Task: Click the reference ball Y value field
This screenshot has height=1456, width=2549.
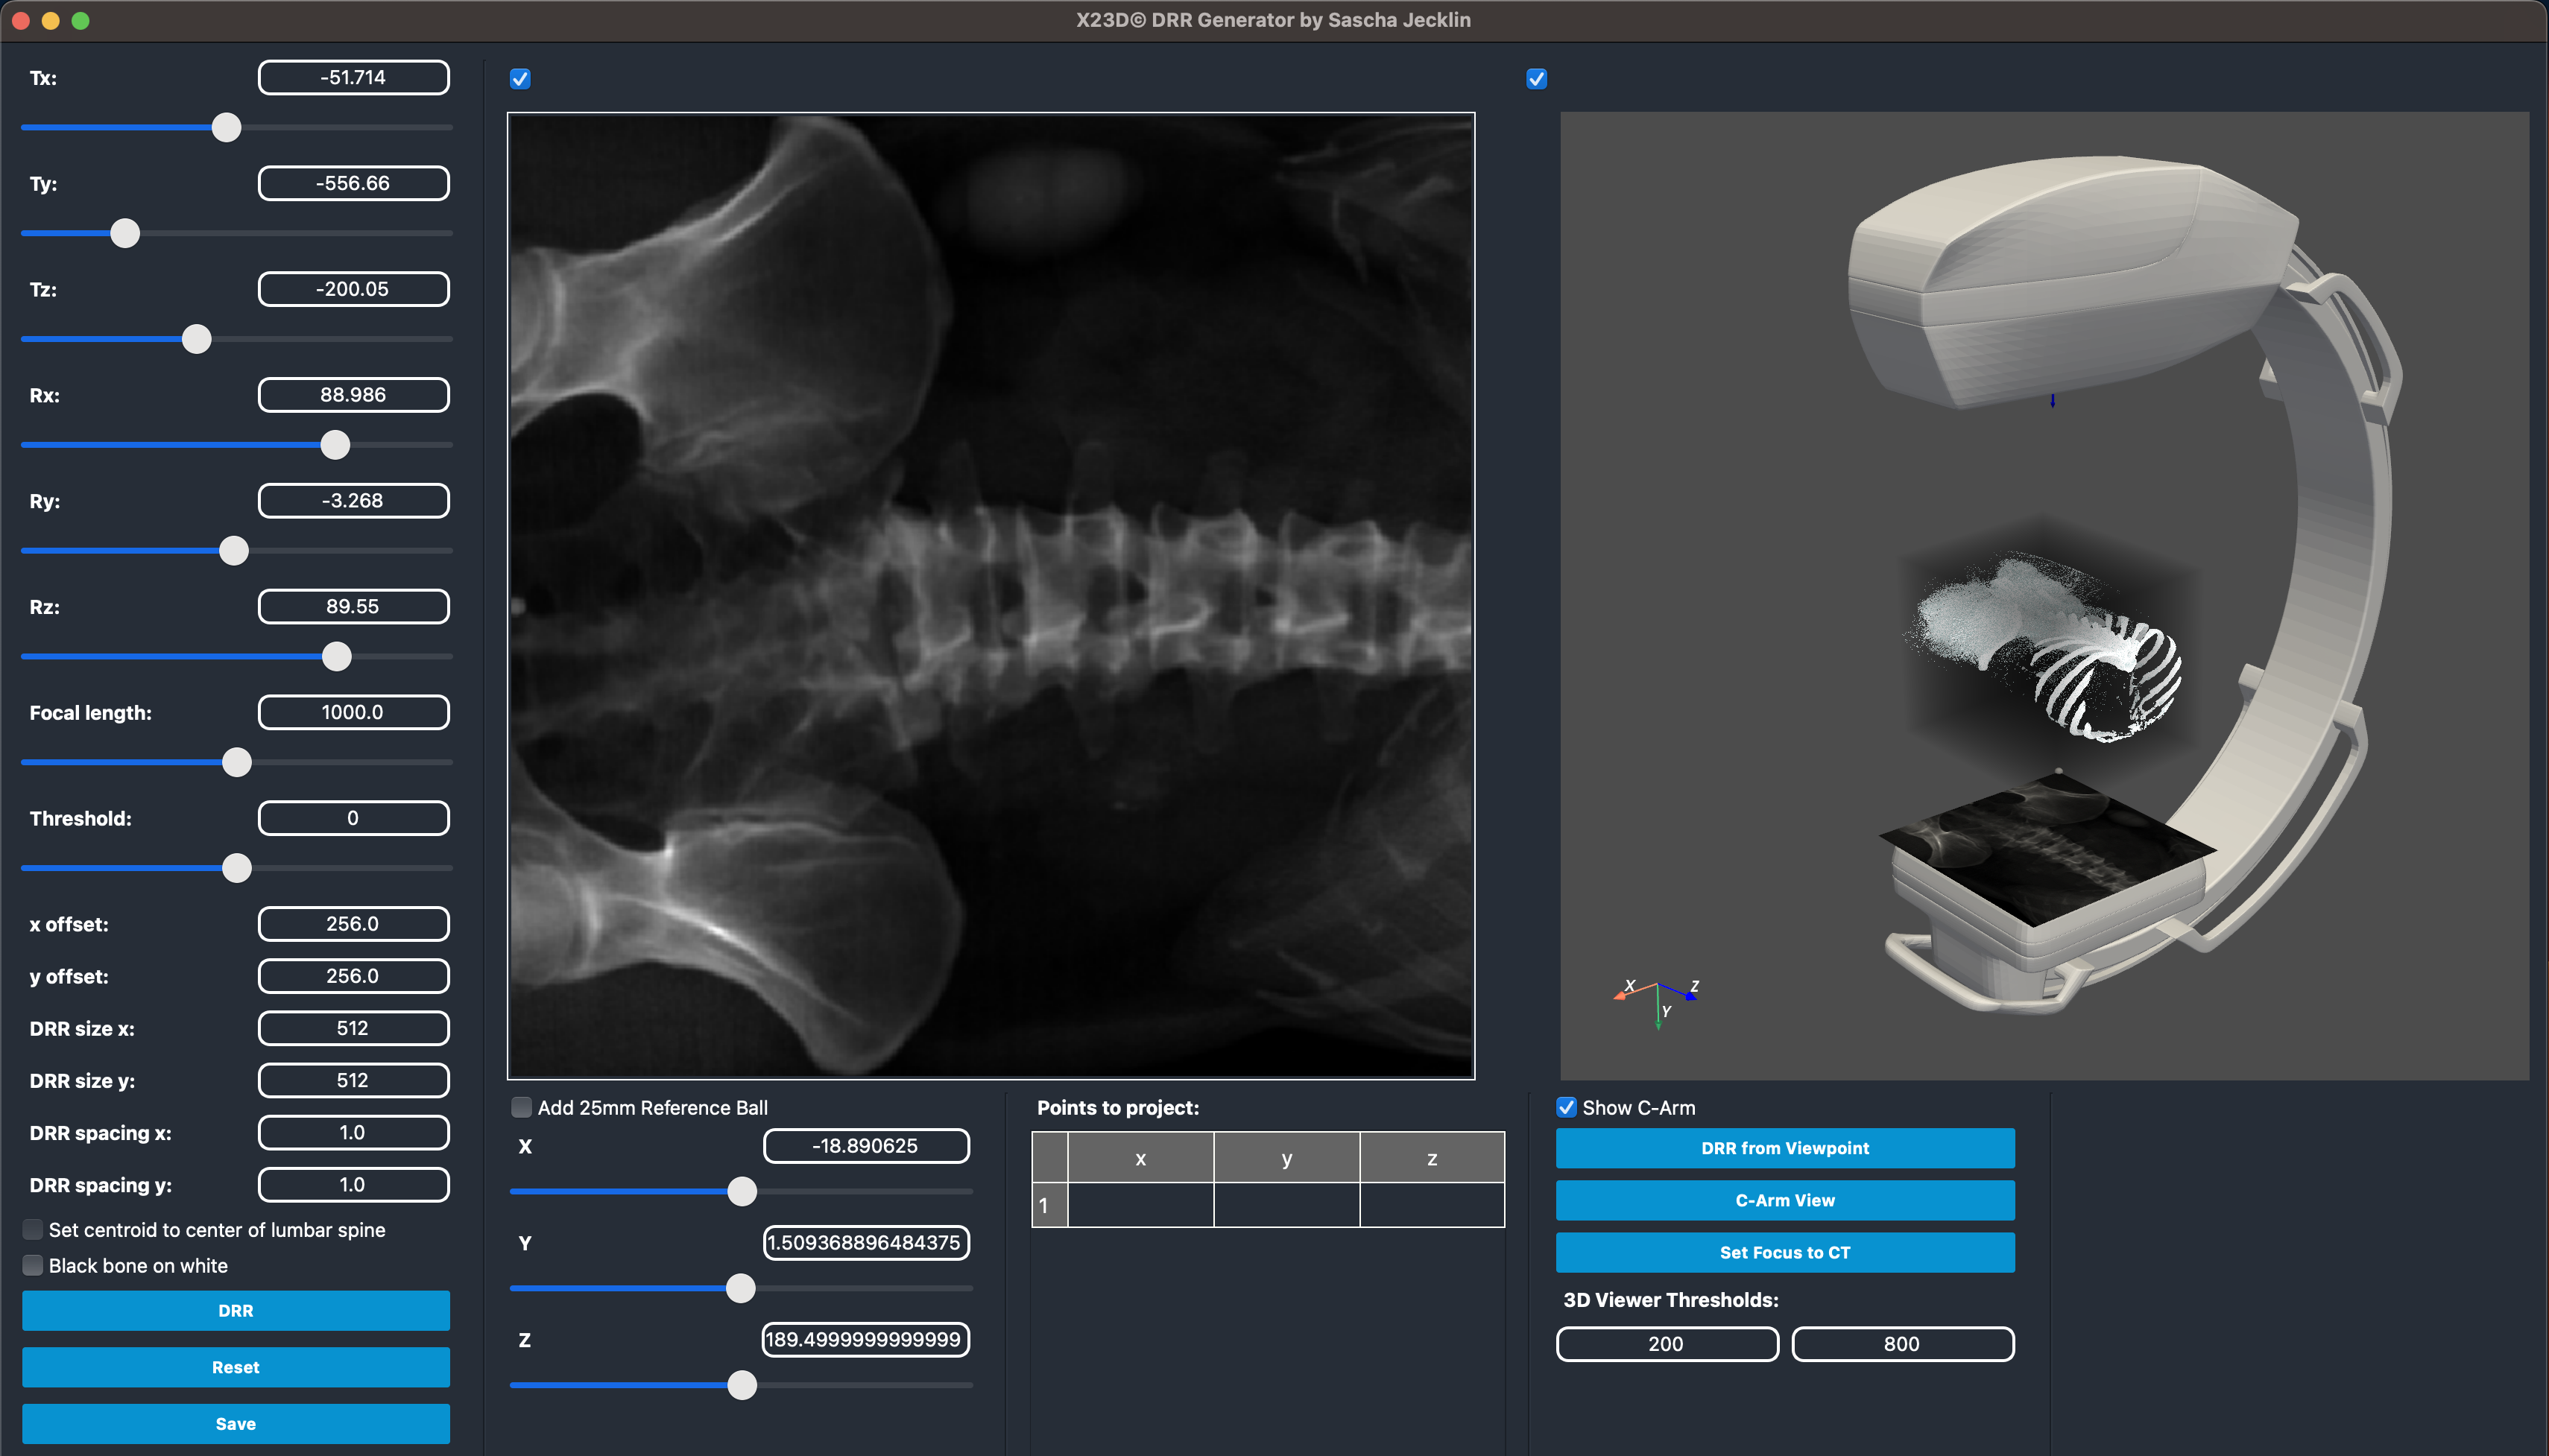Action: (x=866, y=1243)
